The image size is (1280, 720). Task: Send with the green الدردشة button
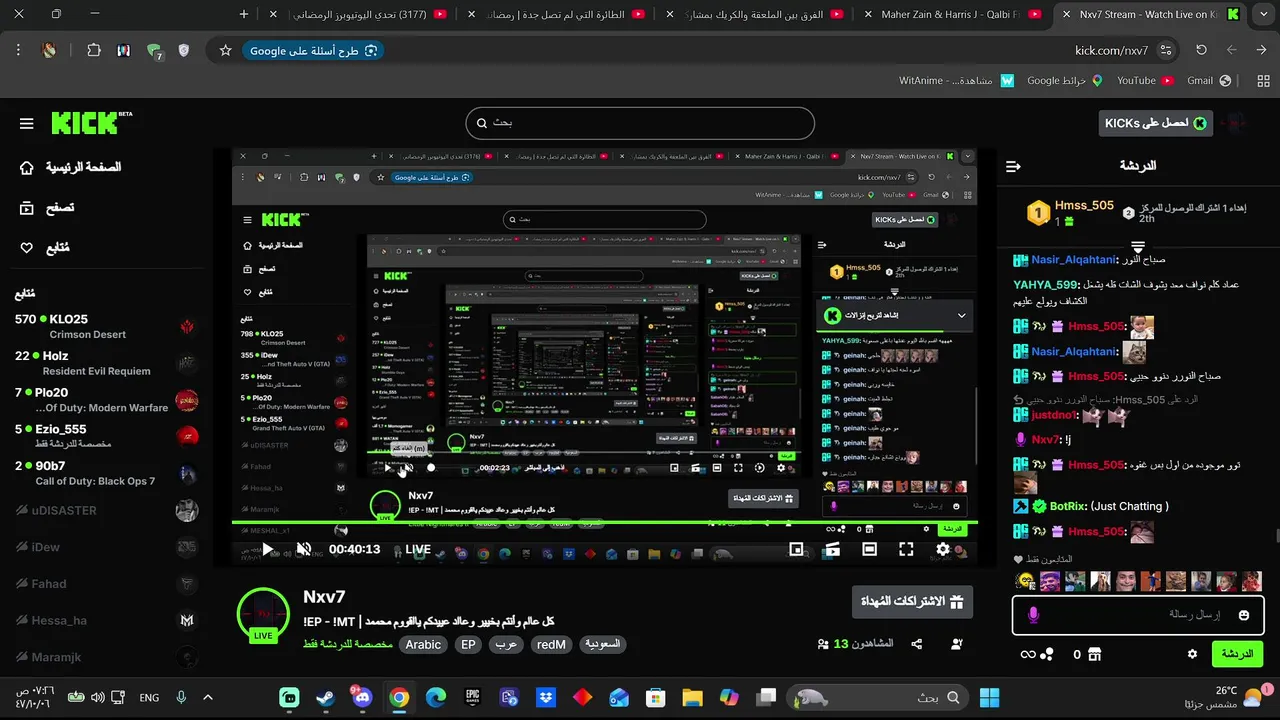[1237, 654]
